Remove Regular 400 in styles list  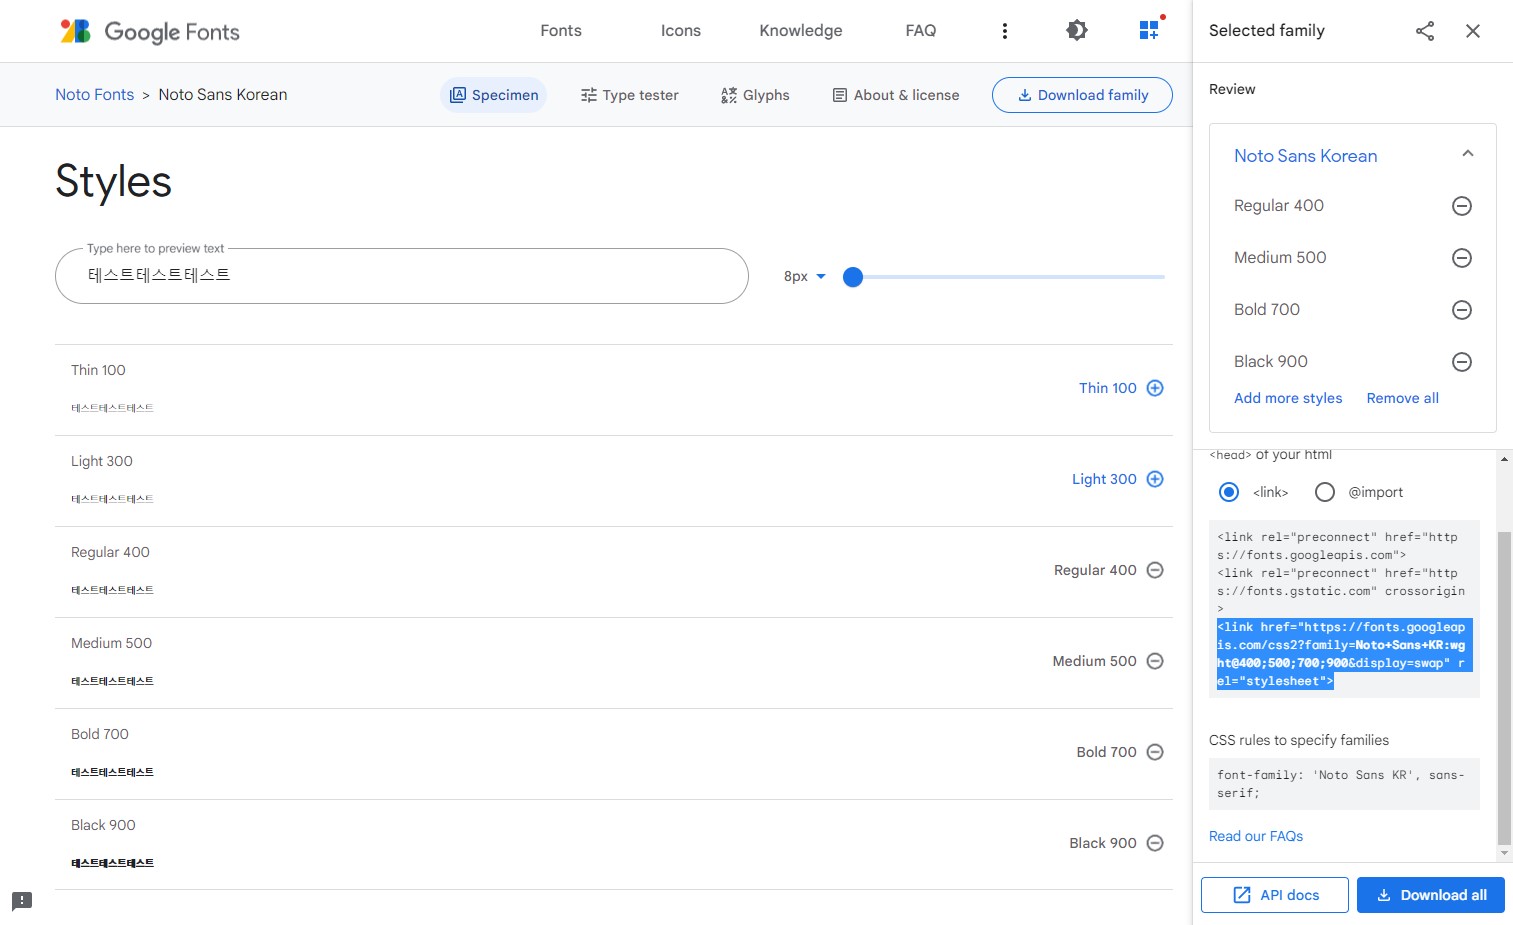(1155, 570)
